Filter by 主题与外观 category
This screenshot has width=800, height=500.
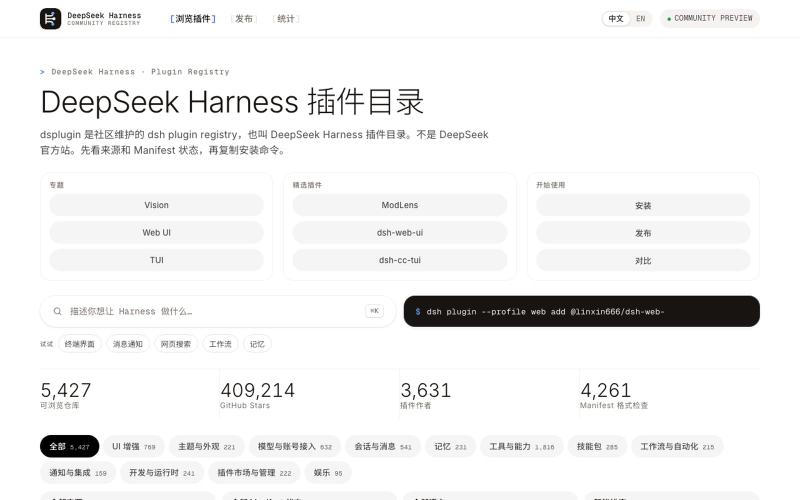pos(207,446)
